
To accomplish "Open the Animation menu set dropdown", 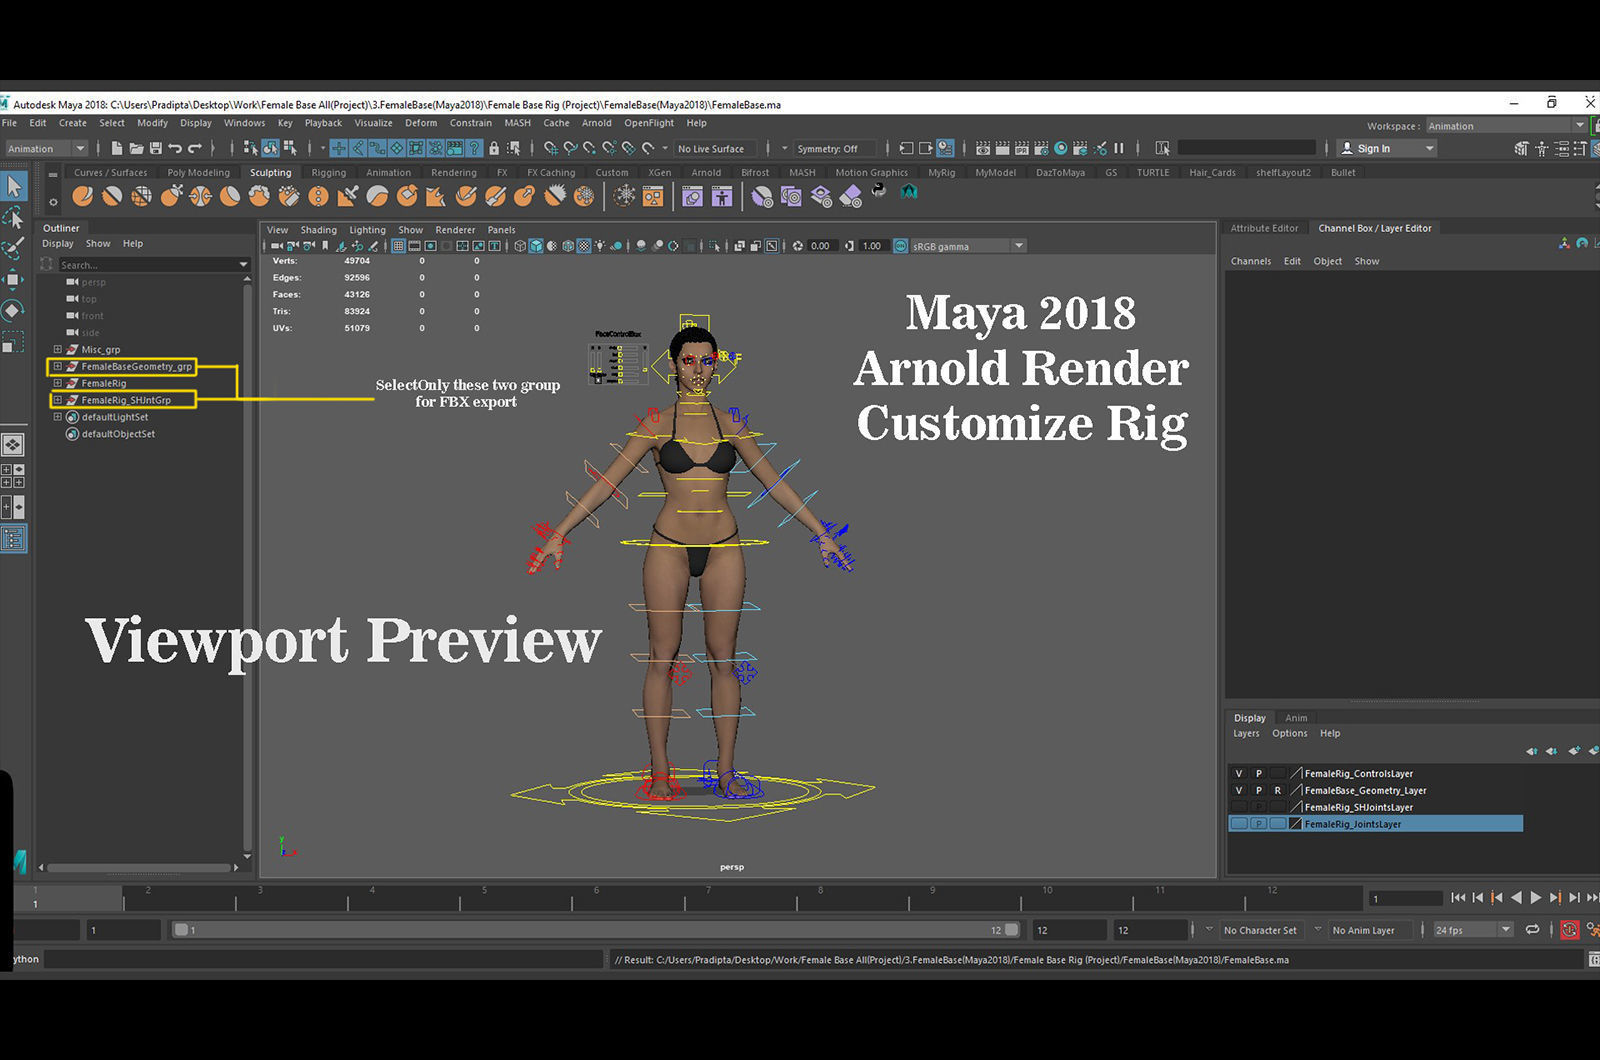I will coord(46,148).
